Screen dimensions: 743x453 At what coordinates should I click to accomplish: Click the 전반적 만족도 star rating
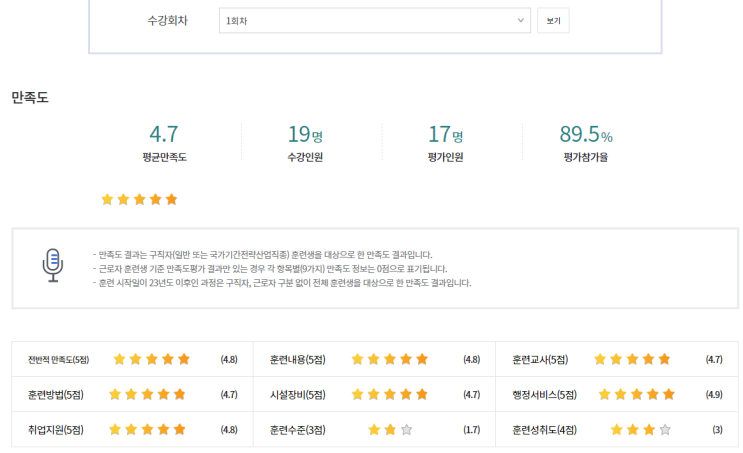[151, 359]
